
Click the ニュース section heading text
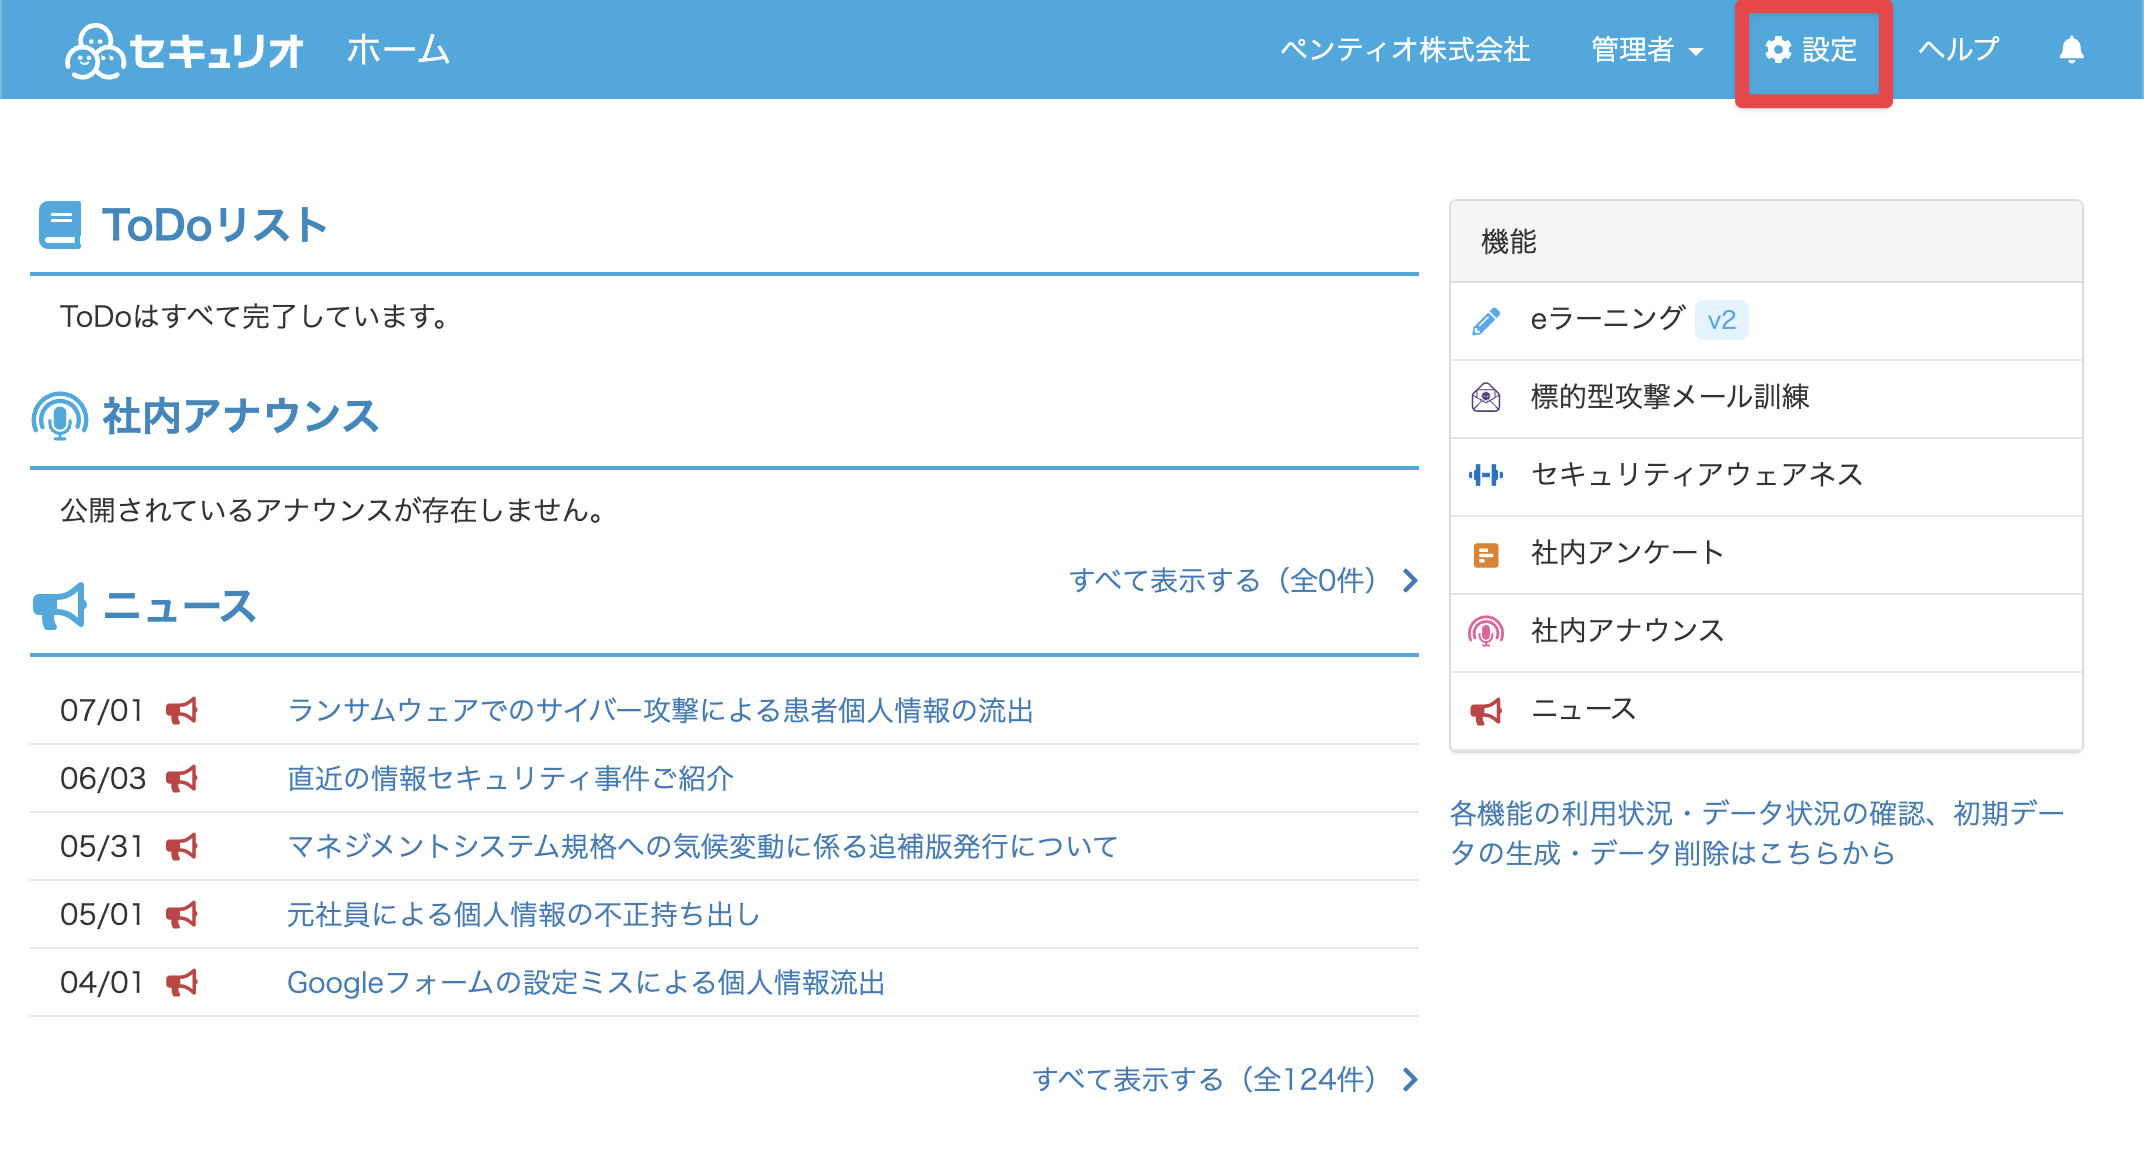tap(180, 606)
